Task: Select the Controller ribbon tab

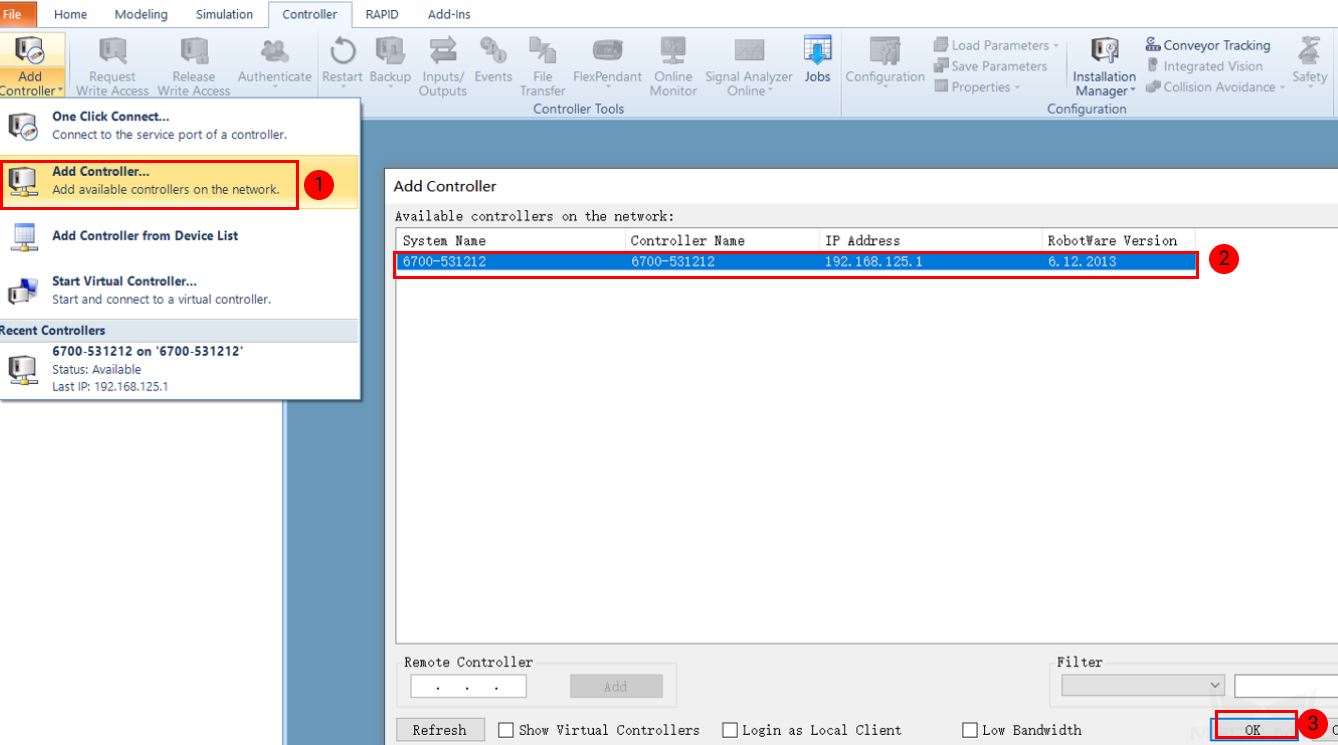Action: click(x=310, y=14)
